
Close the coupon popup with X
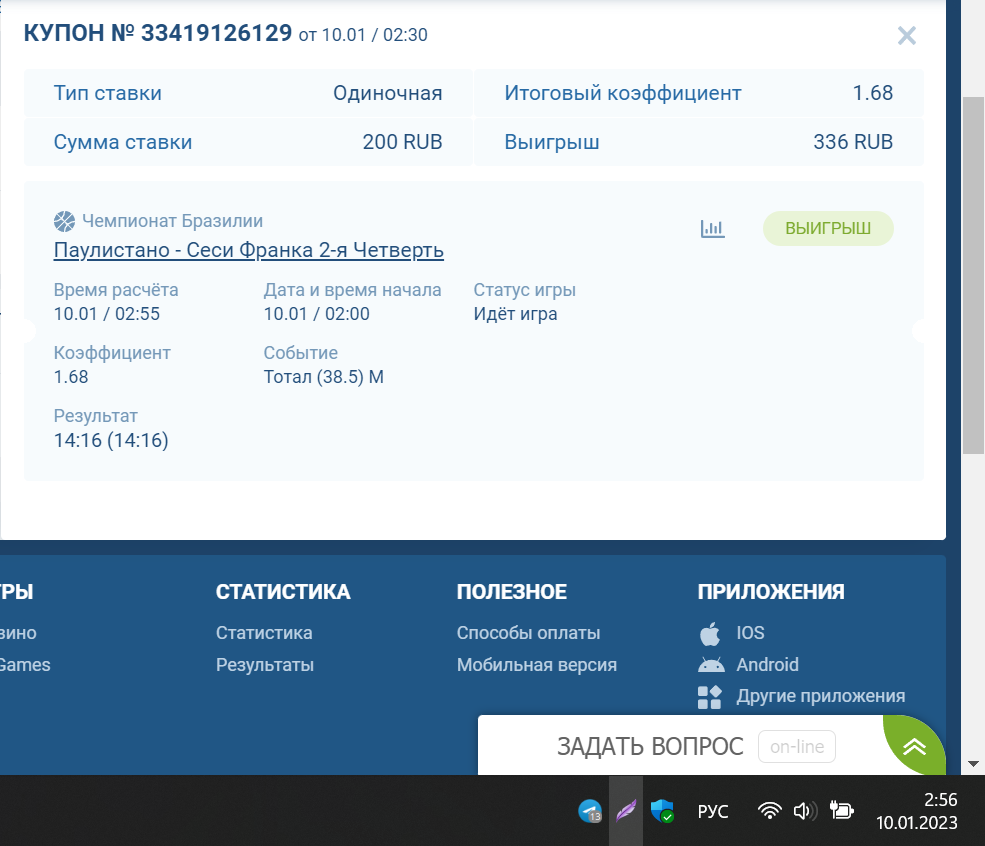pyautogui.click(x=906, y=36)
